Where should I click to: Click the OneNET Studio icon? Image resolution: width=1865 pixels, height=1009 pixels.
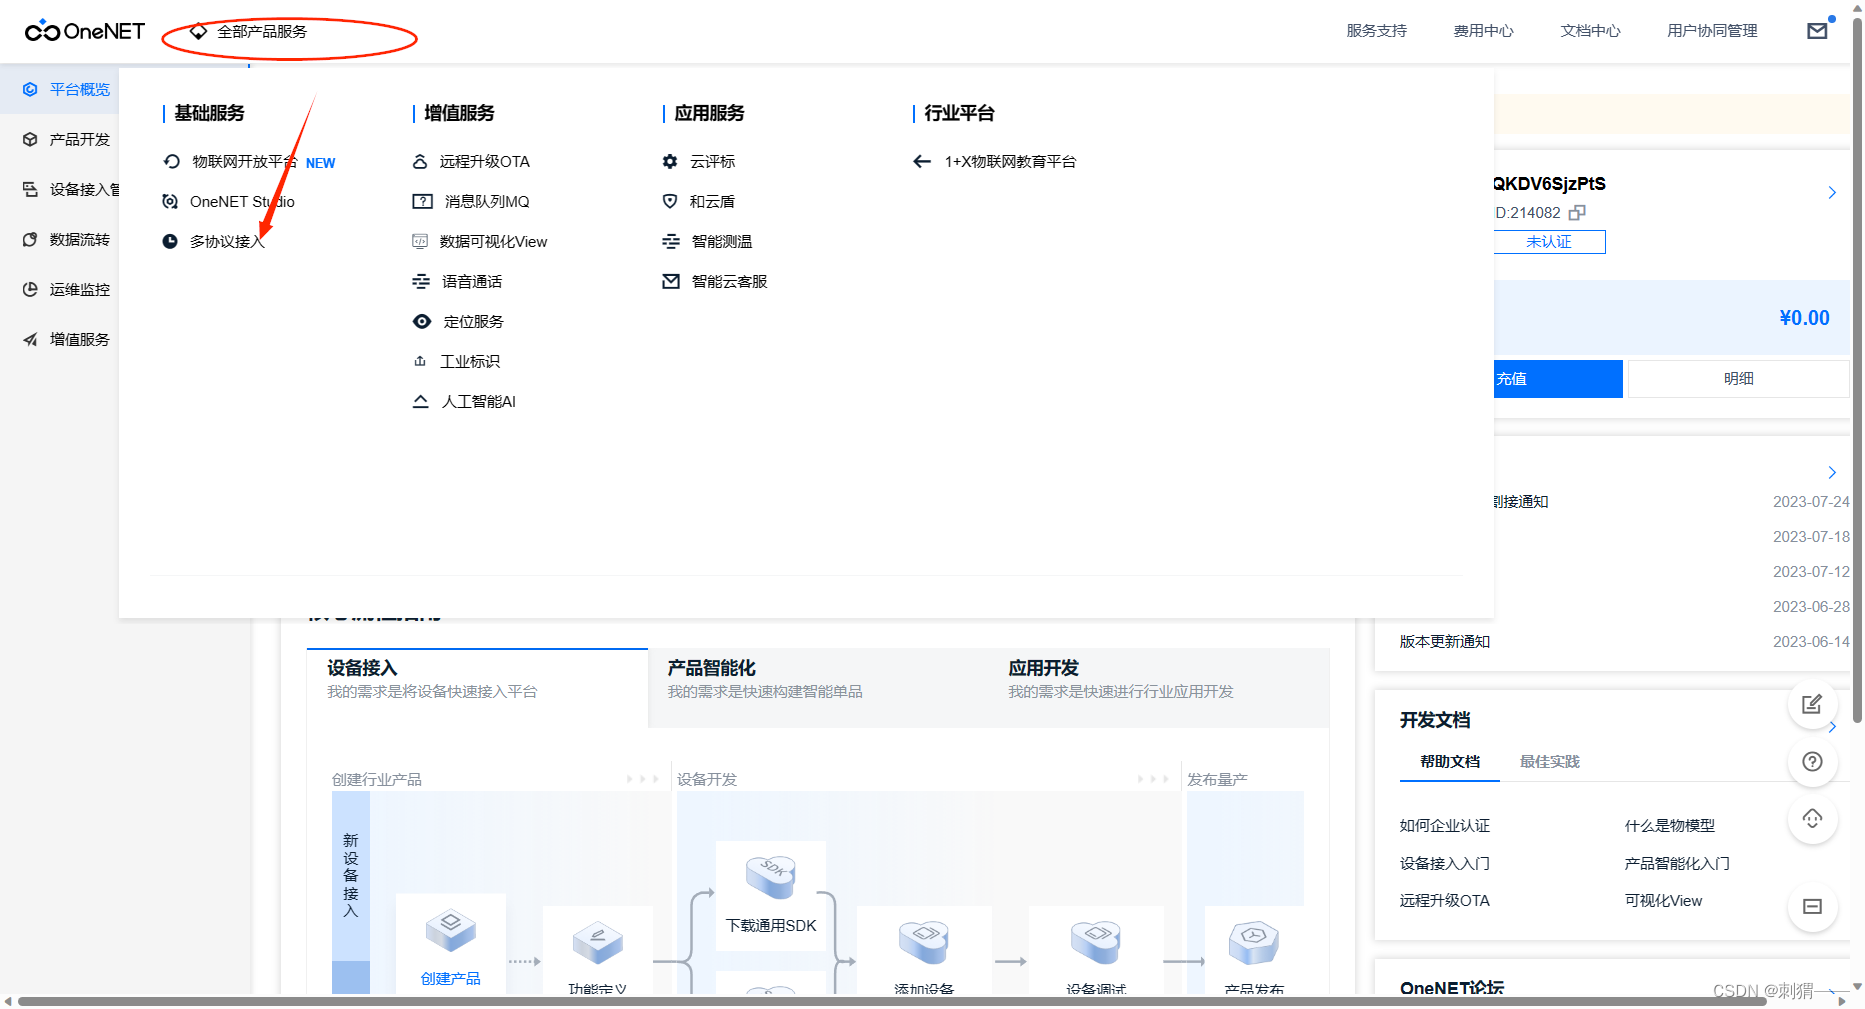coord(170,201)
